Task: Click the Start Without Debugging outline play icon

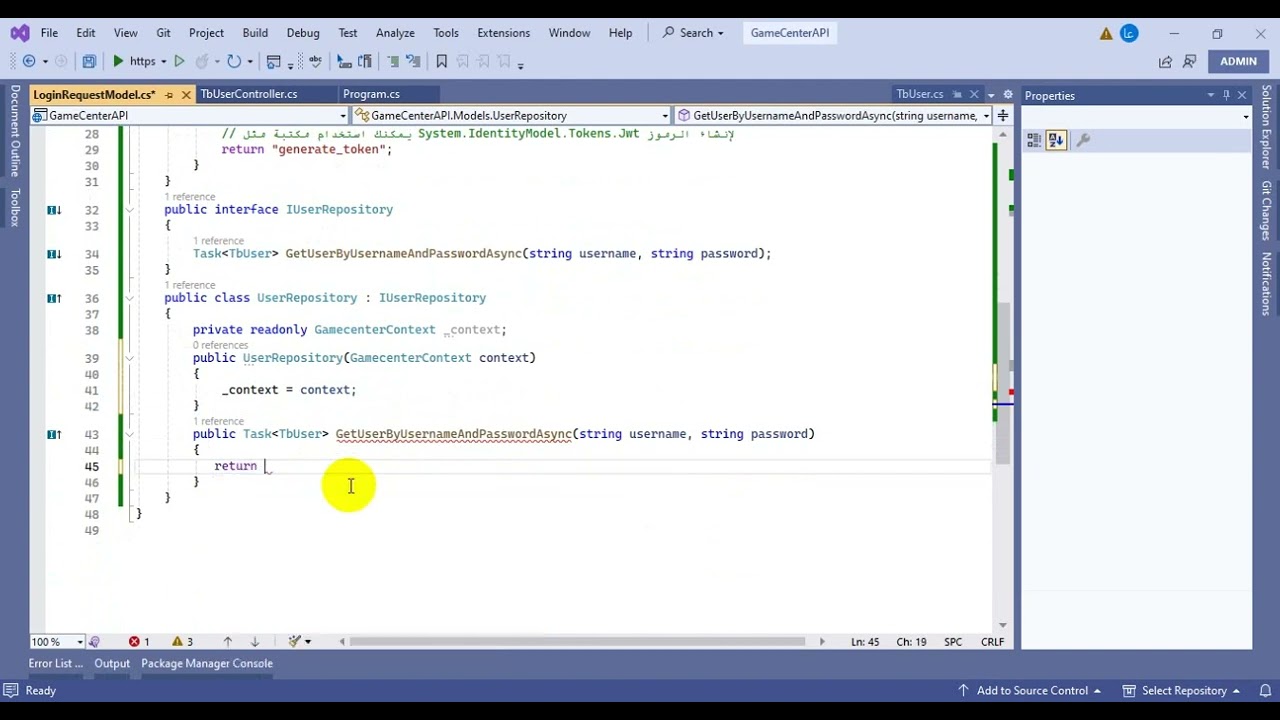Action: pyautogui.click(x=179, y=61)
